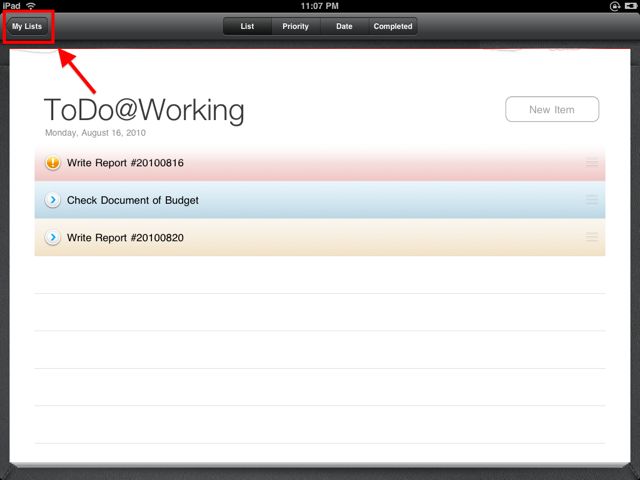Tap the rotation lock icon in status bar
Image resolution: width=640 pixels, height=480 pixels.
[x=615, y=6]
